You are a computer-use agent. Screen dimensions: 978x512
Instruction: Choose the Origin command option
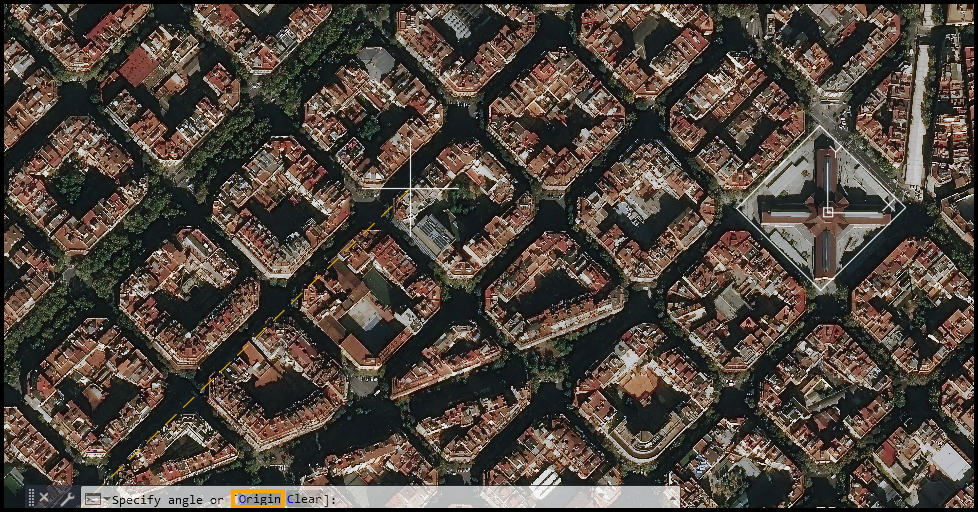[259, 499]
